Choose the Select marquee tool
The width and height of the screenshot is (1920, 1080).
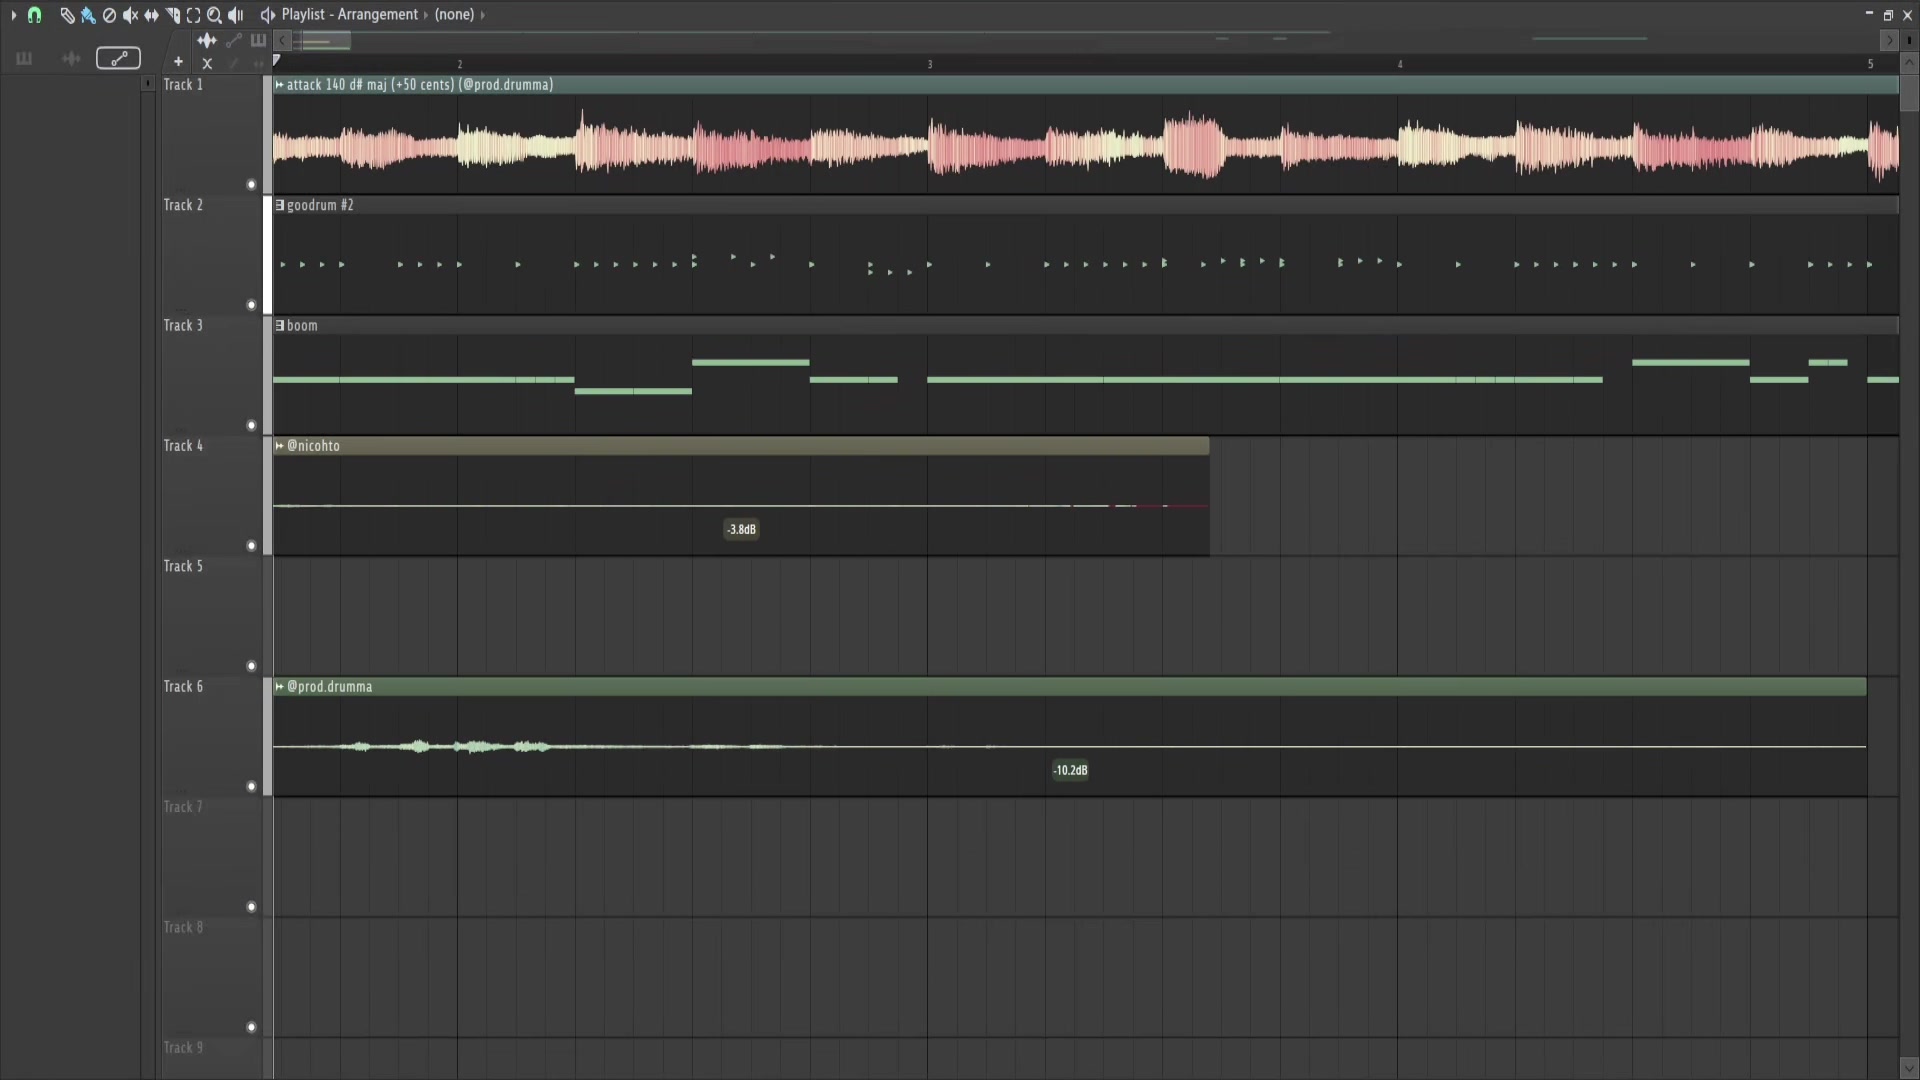tap(193, 15)
